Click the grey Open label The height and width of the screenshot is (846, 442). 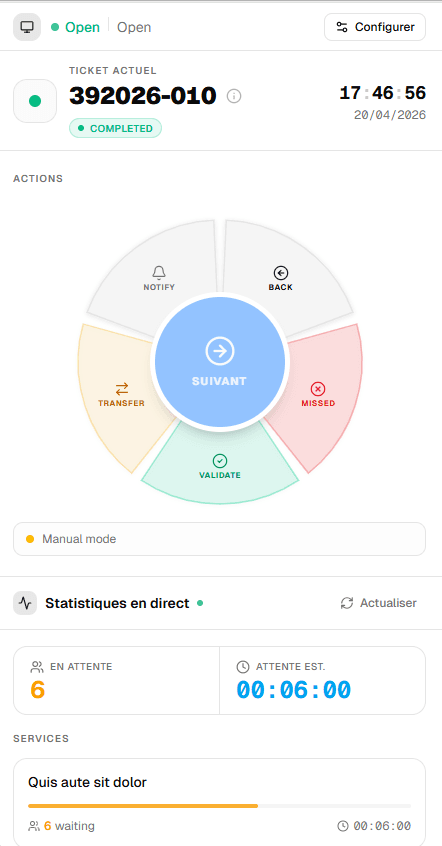click(134, 27)
